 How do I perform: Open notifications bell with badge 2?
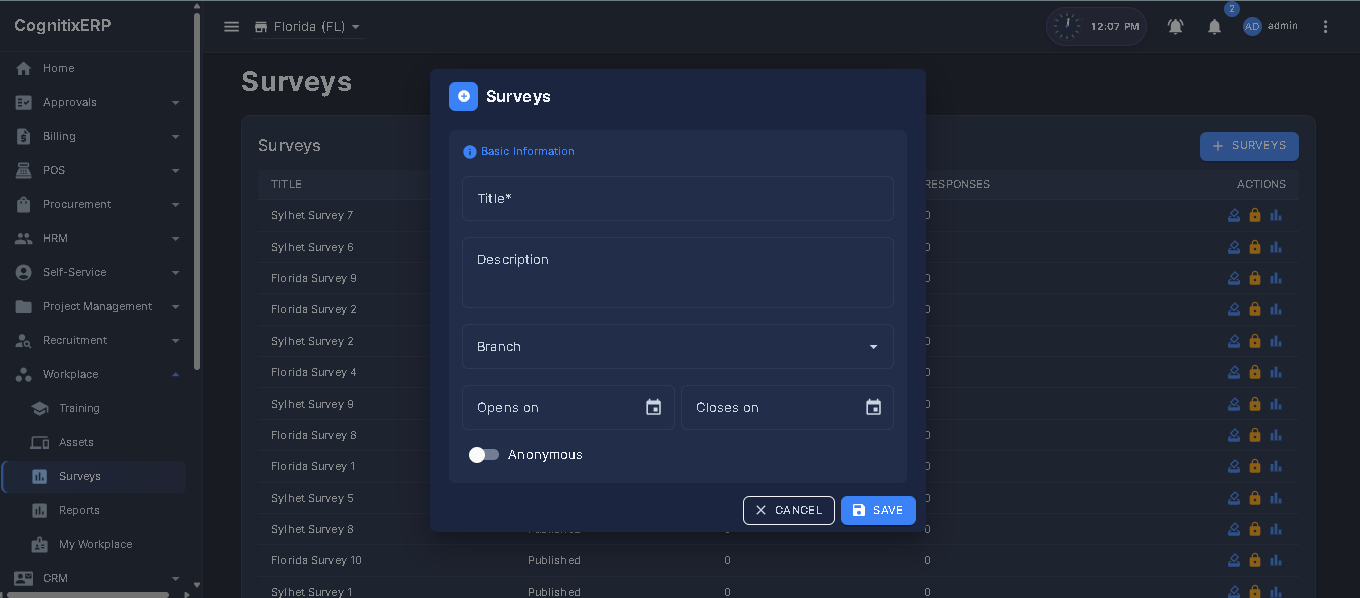click(1214, 27)
